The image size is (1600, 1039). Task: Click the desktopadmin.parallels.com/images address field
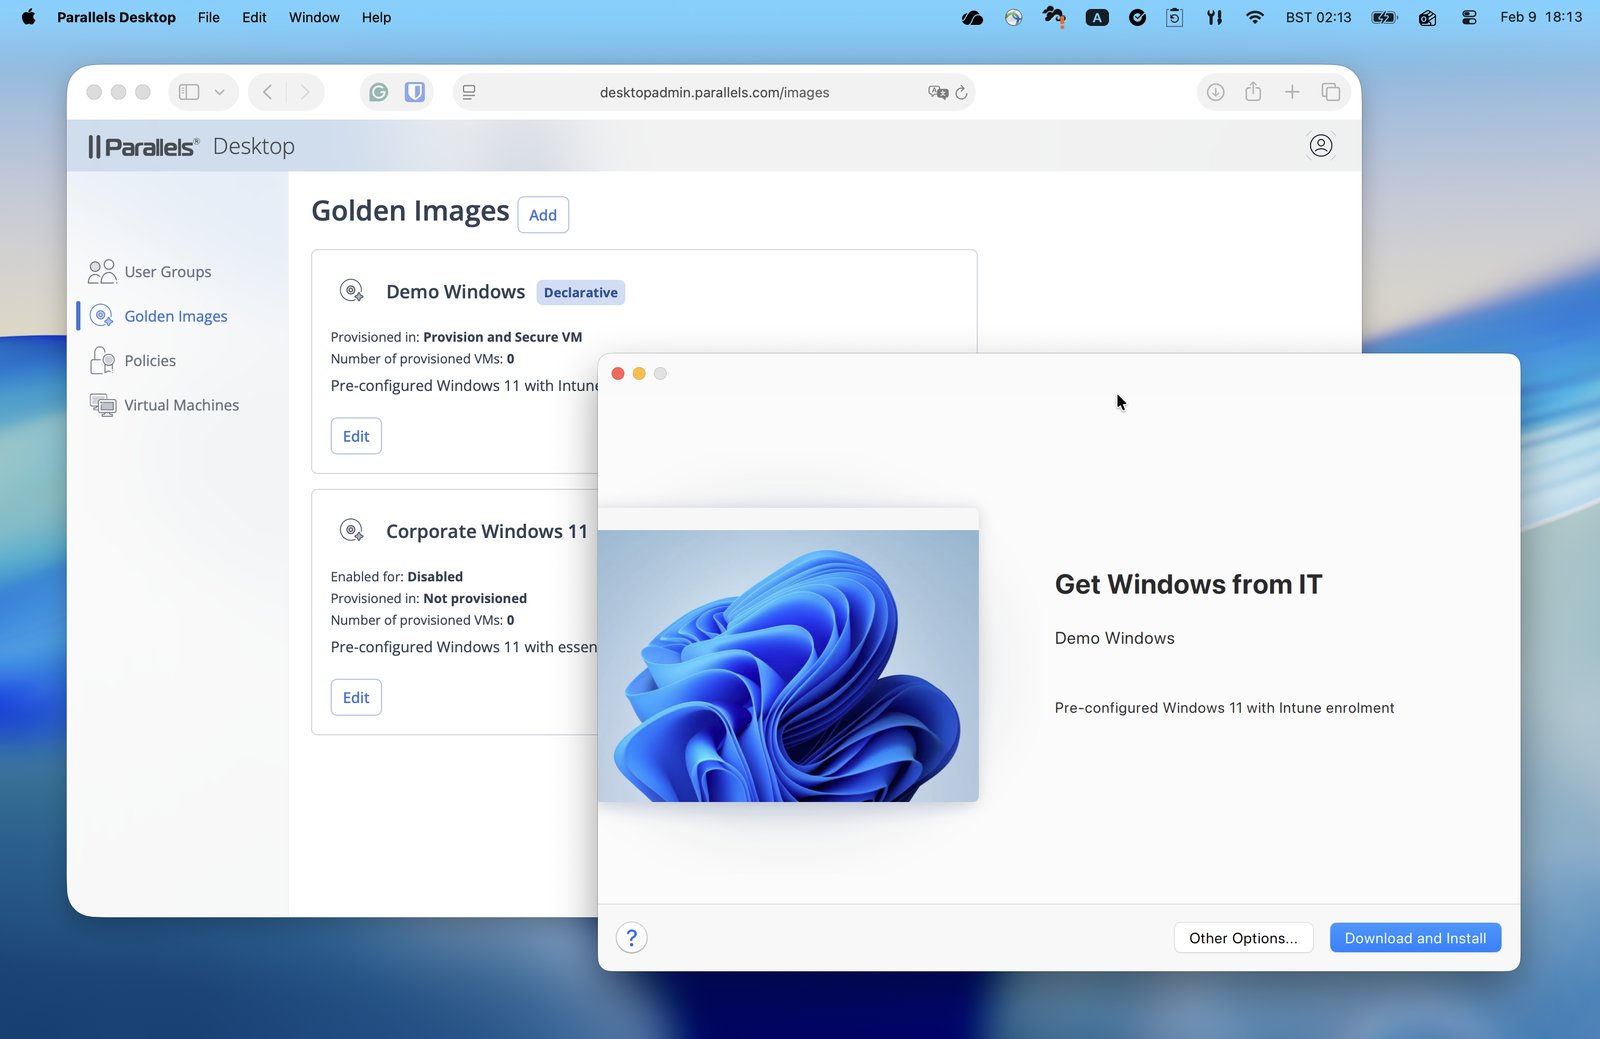click(x=714, y=92)
